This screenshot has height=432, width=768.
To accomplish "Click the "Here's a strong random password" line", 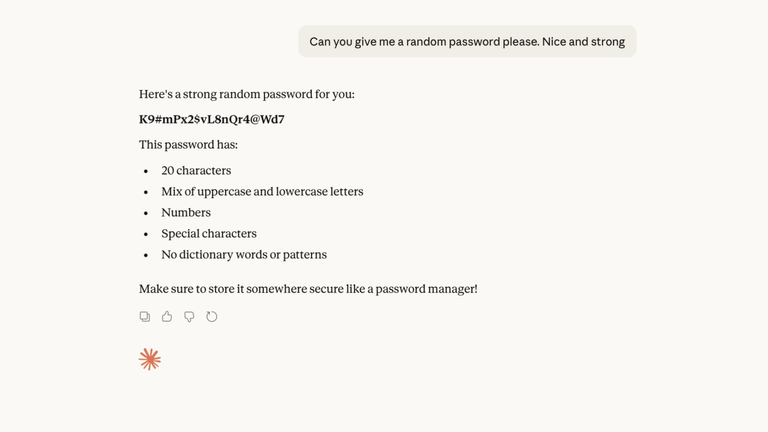I will point(247,95).
